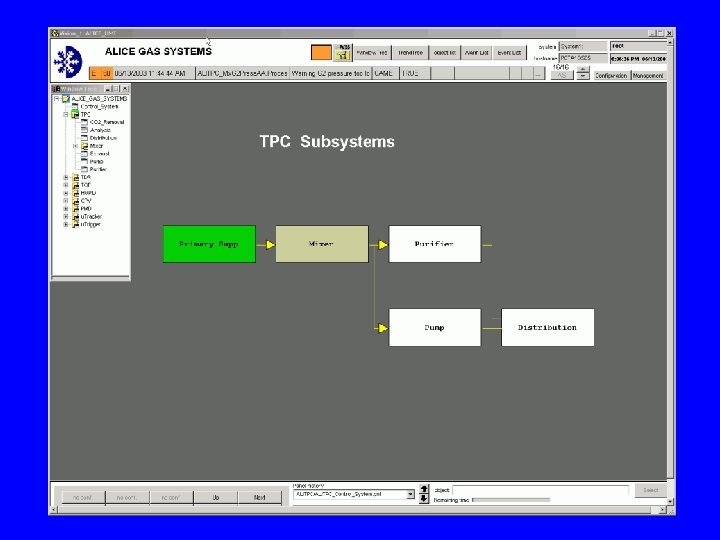Expand the PMD tree node
Viewport: 720px width, 540px height.
[x=66, y=209]
